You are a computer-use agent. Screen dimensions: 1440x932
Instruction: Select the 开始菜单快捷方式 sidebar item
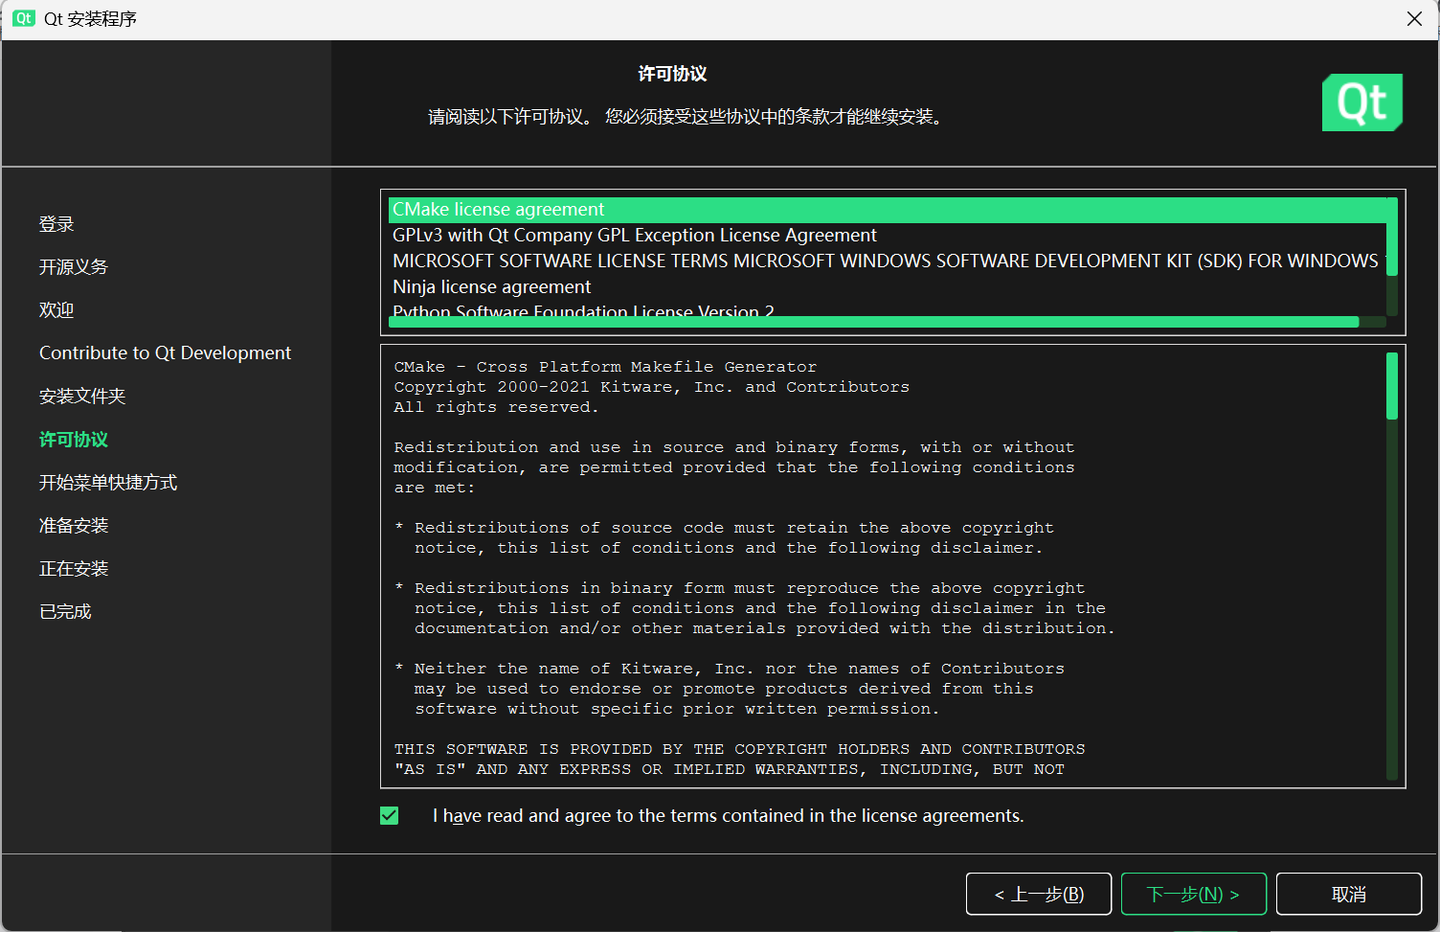click(107, 482)
